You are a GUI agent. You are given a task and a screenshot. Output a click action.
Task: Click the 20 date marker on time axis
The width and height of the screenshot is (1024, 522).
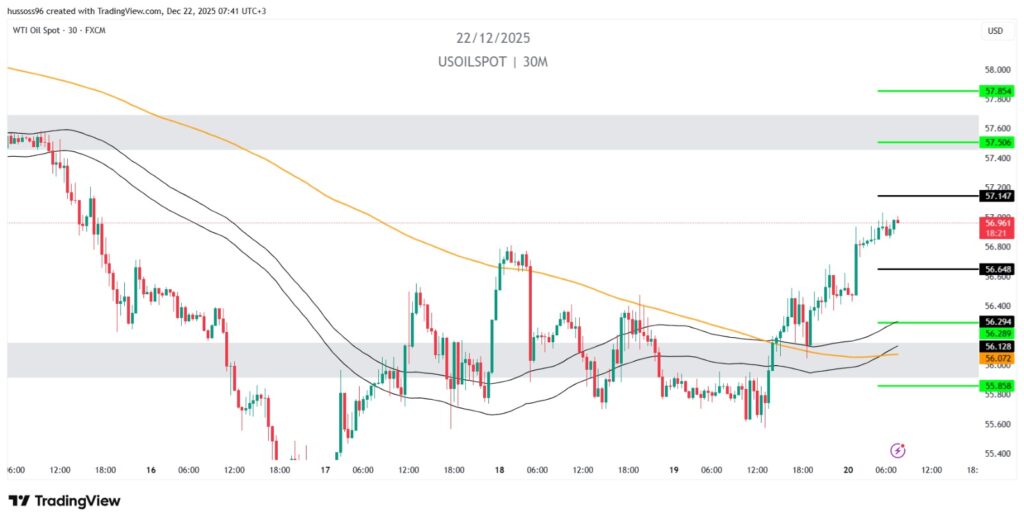click(848, 468)
